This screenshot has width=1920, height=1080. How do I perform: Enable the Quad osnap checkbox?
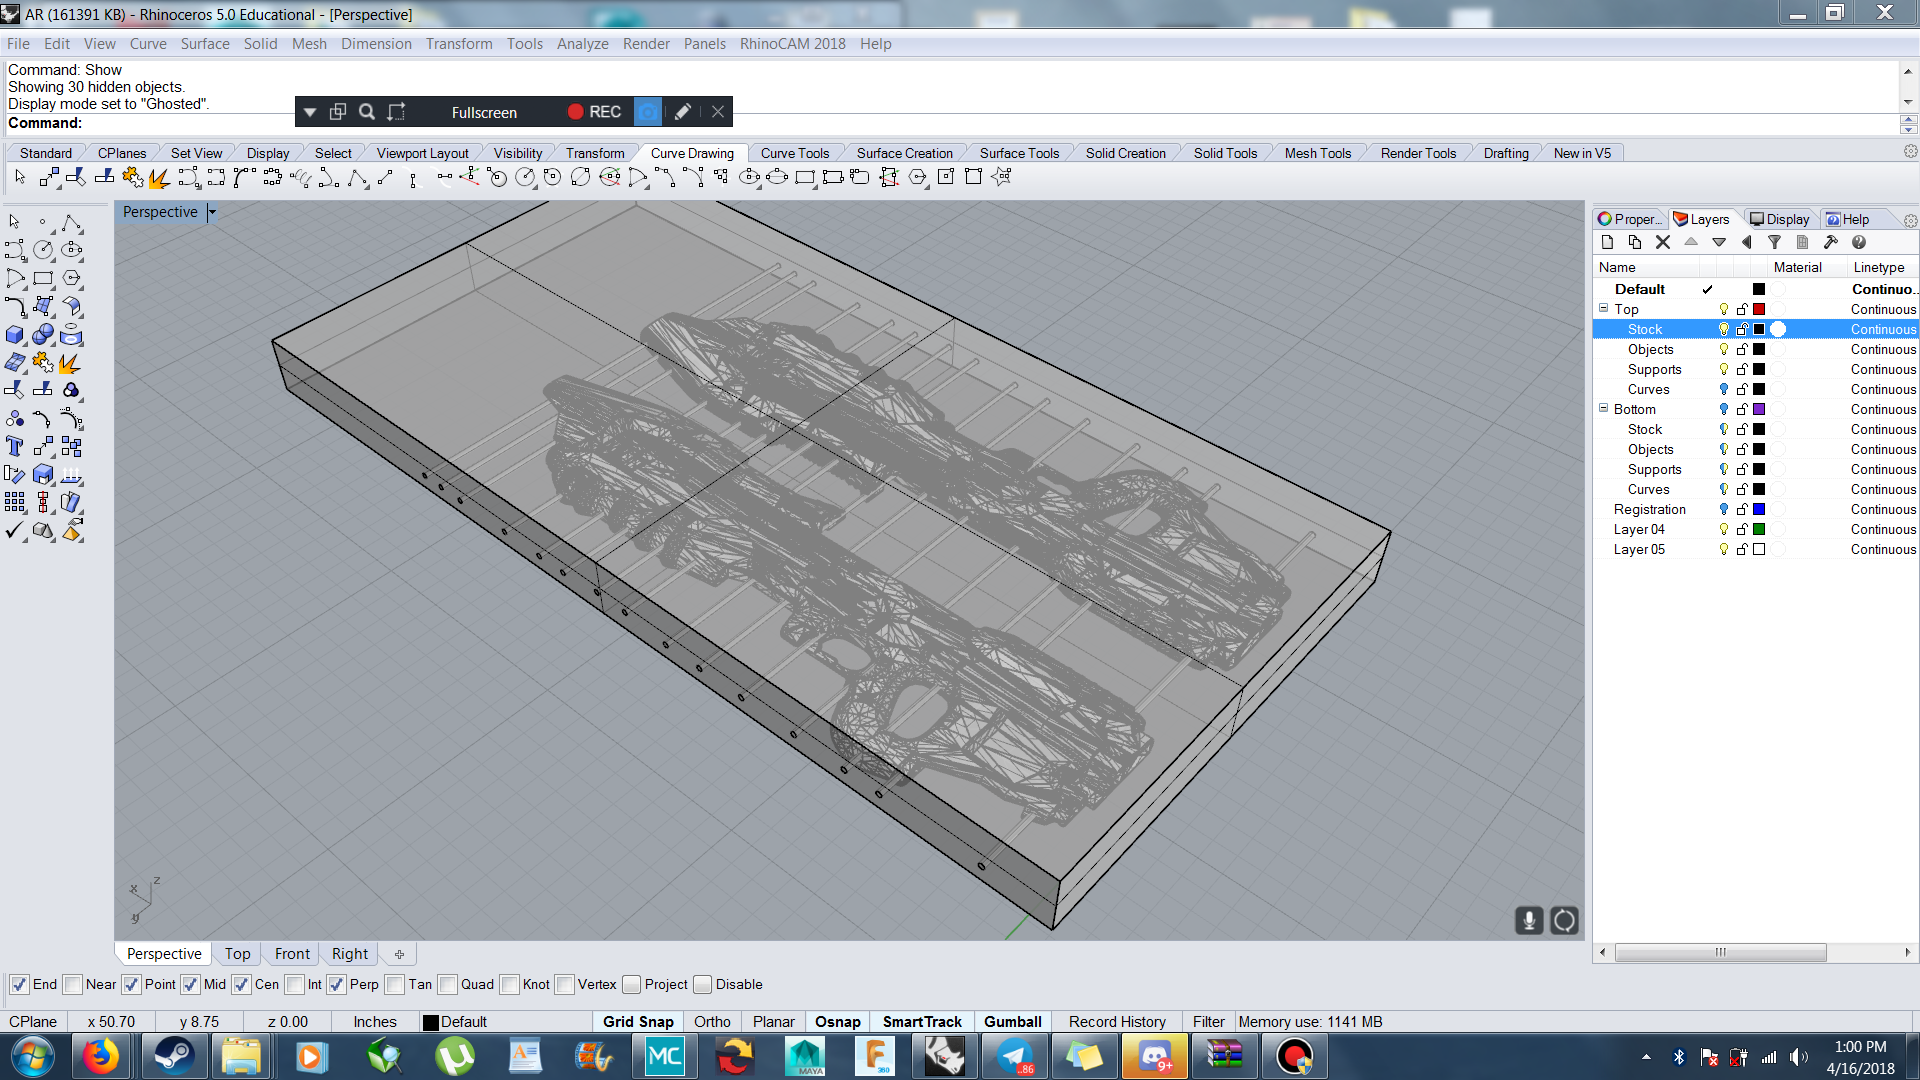[448, 985]
